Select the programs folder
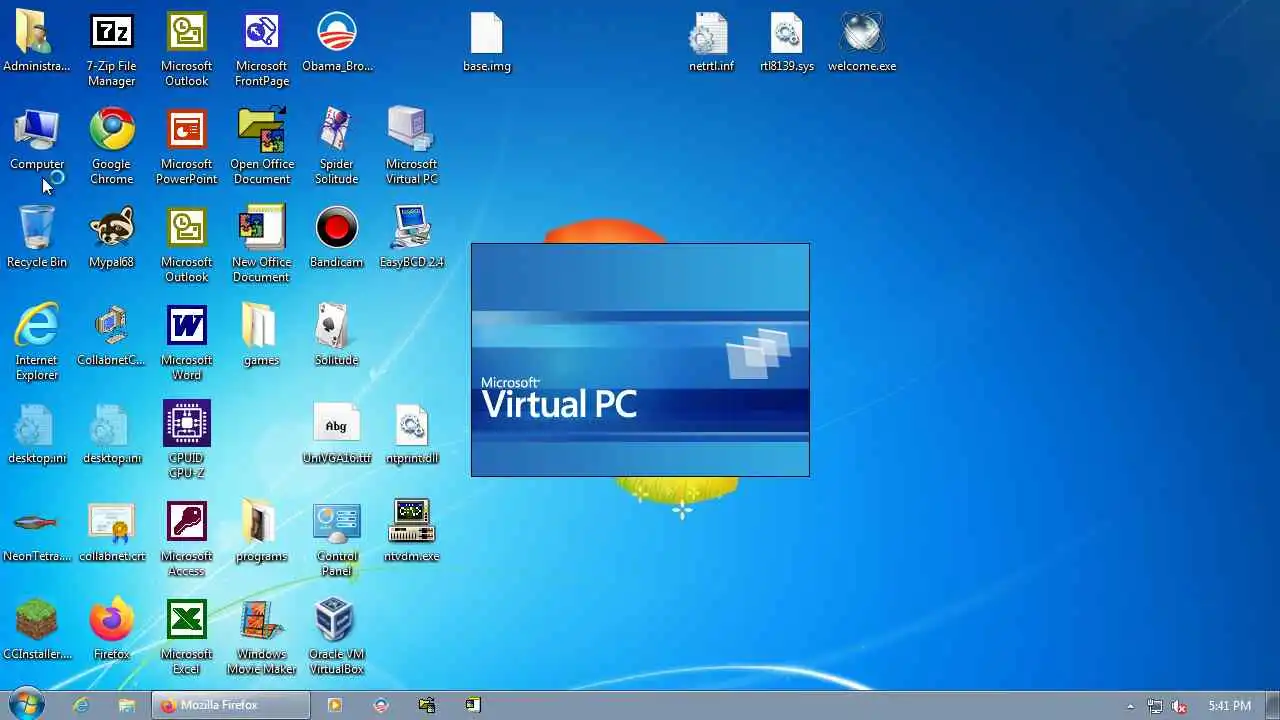Viewport: 1280px width, 720px height. click(261, 532)
